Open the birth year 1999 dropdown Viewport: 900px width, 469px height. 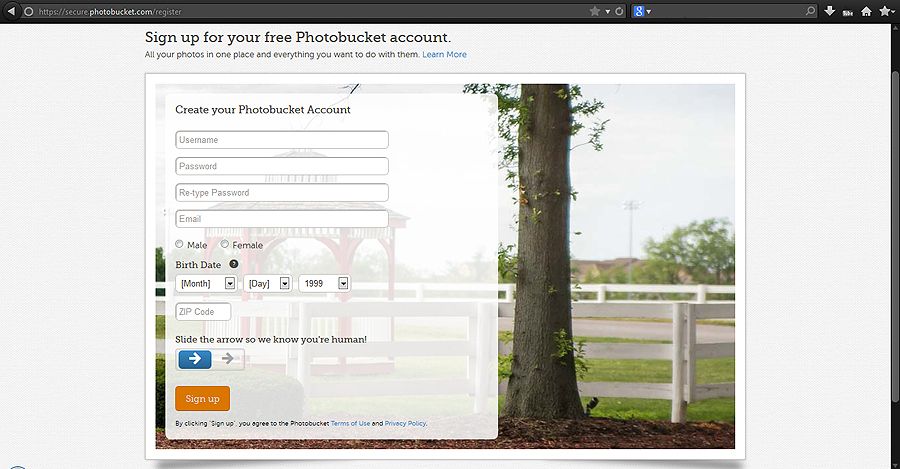click(x=324, y=283)
